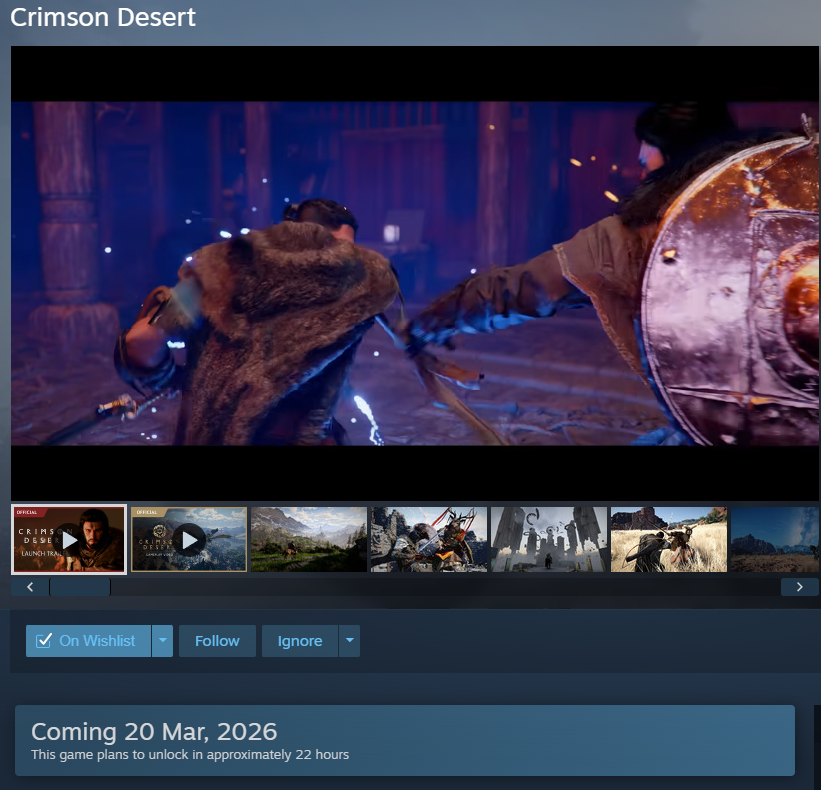821x790 pixels.
Task: Click the Ignore button
Action: click(300, 641)
